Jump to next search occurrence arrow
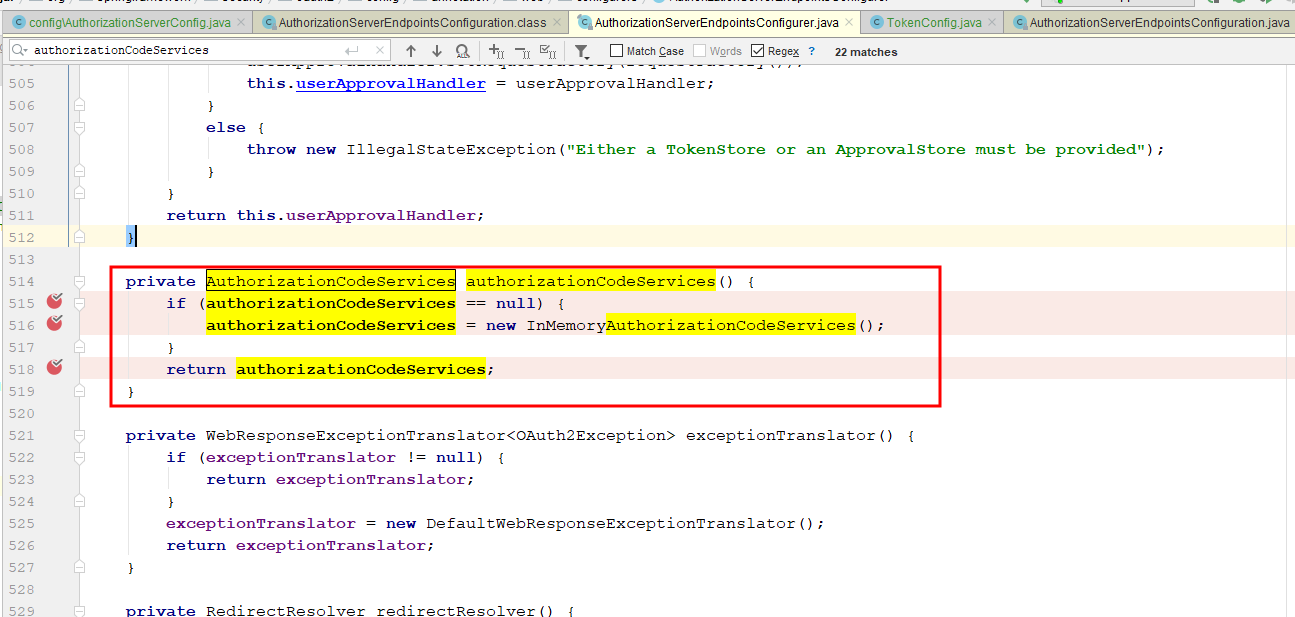Viewport: 1295px width, 617px height. tap(437, 51)
